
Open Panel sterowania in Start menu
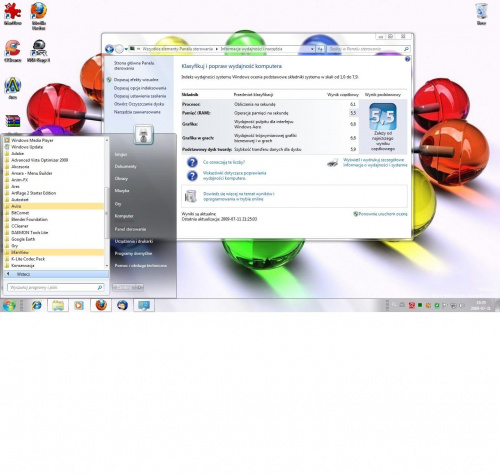130,229
